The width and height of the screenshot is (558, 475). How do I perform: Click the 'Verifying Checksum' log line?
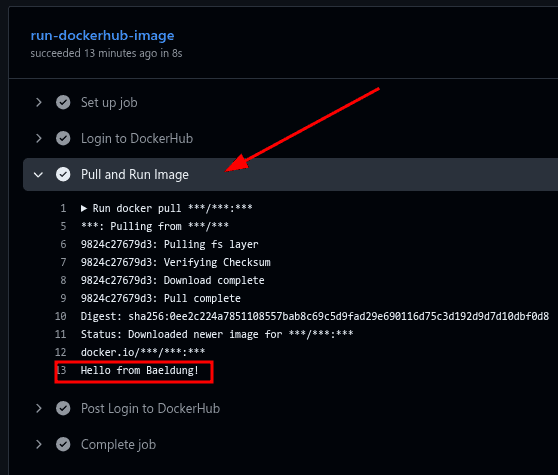point(175,263)
